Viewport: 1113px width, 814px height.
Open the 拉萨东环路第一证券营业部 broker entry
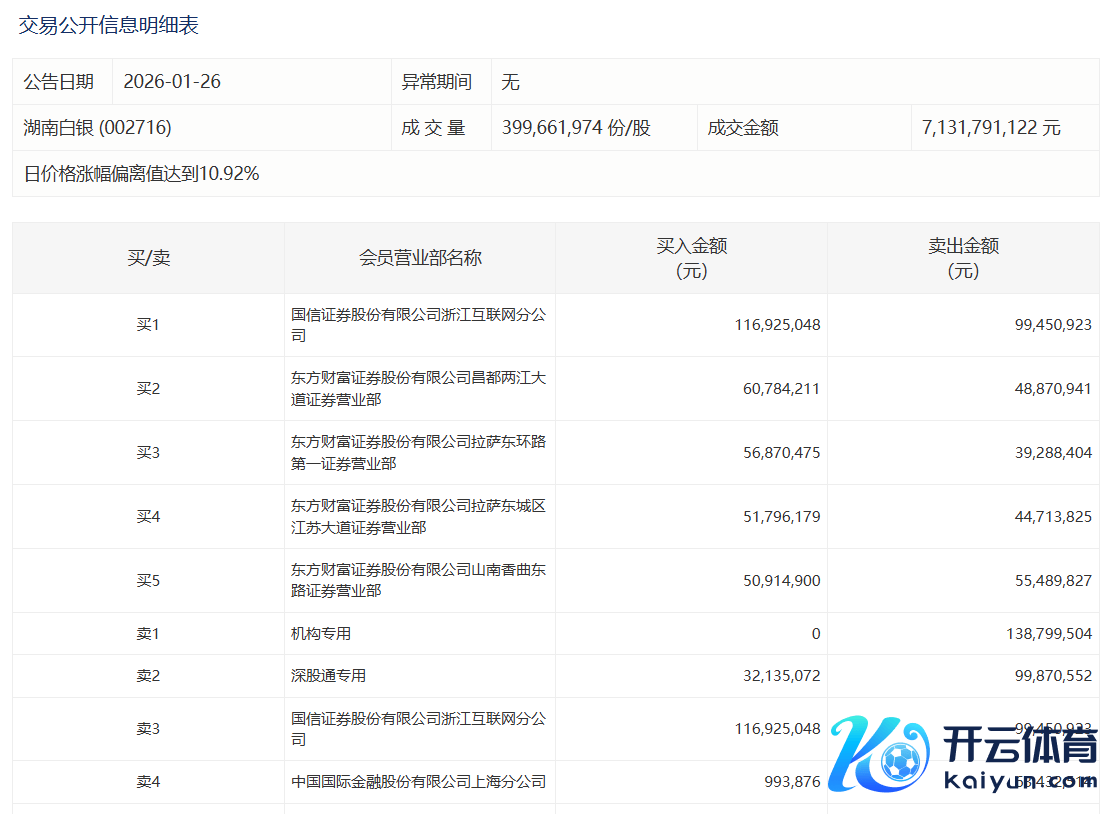click(x=418, y=453)
